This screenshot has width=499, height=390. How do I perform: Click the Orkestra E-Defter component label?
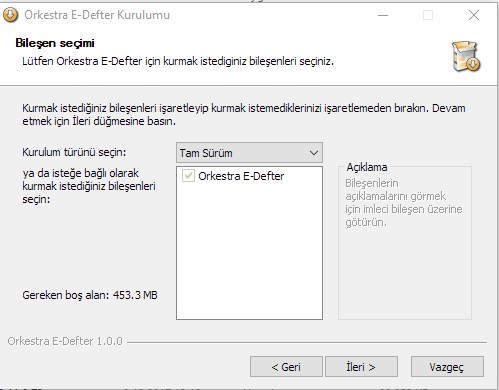point(241,176)
